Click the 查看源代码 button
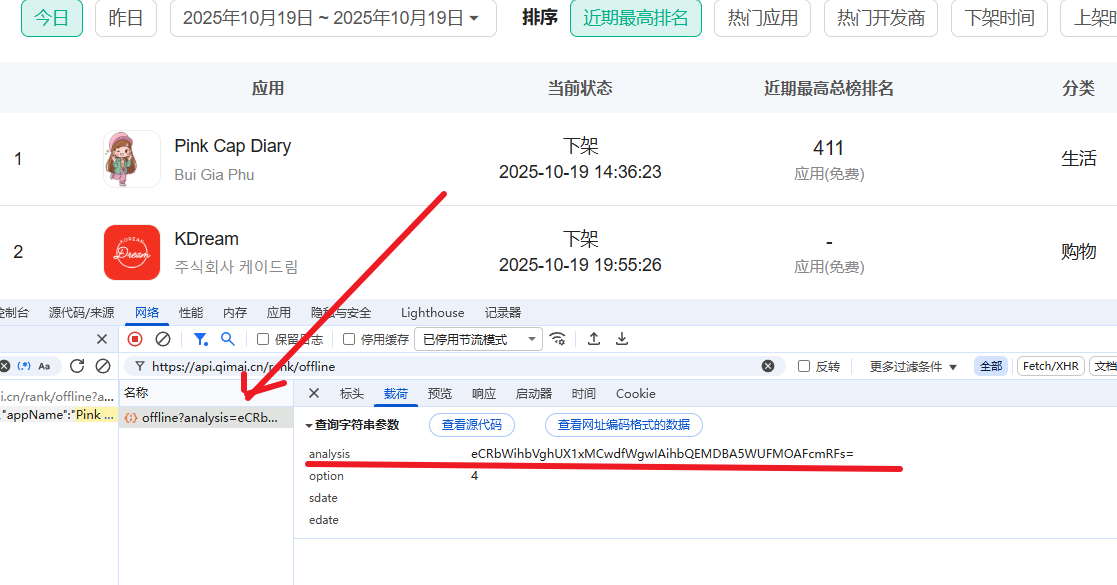 tap(472, 425)
